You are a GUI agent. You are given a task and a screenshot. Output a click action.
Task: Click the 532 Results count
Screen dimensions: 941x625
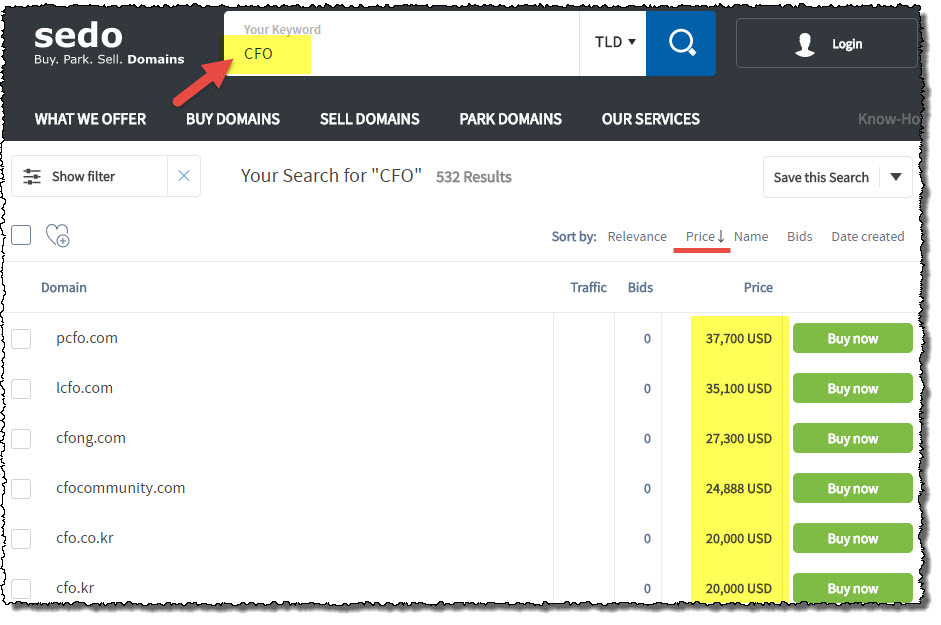tap(474, 177)
